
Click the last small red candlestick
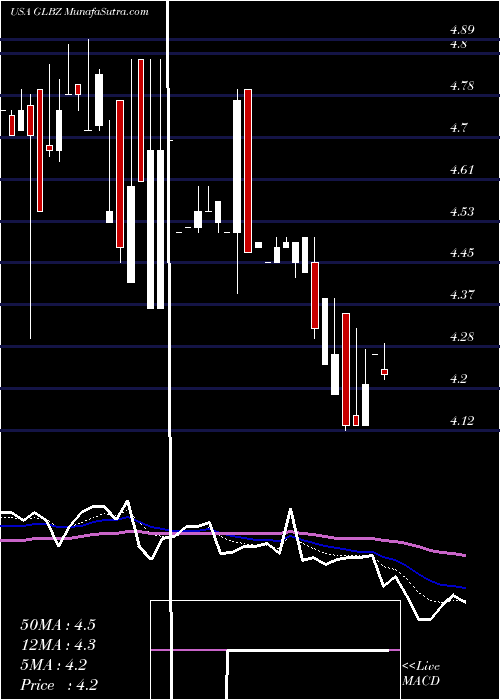[x=384, y=372]
